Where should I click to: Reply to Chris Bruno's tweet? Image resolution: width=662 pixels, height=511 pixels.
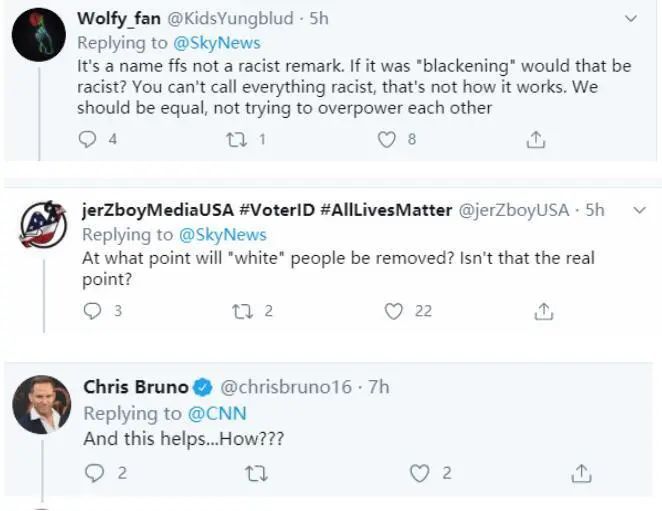pyautogui.click(x=95, y=472)
